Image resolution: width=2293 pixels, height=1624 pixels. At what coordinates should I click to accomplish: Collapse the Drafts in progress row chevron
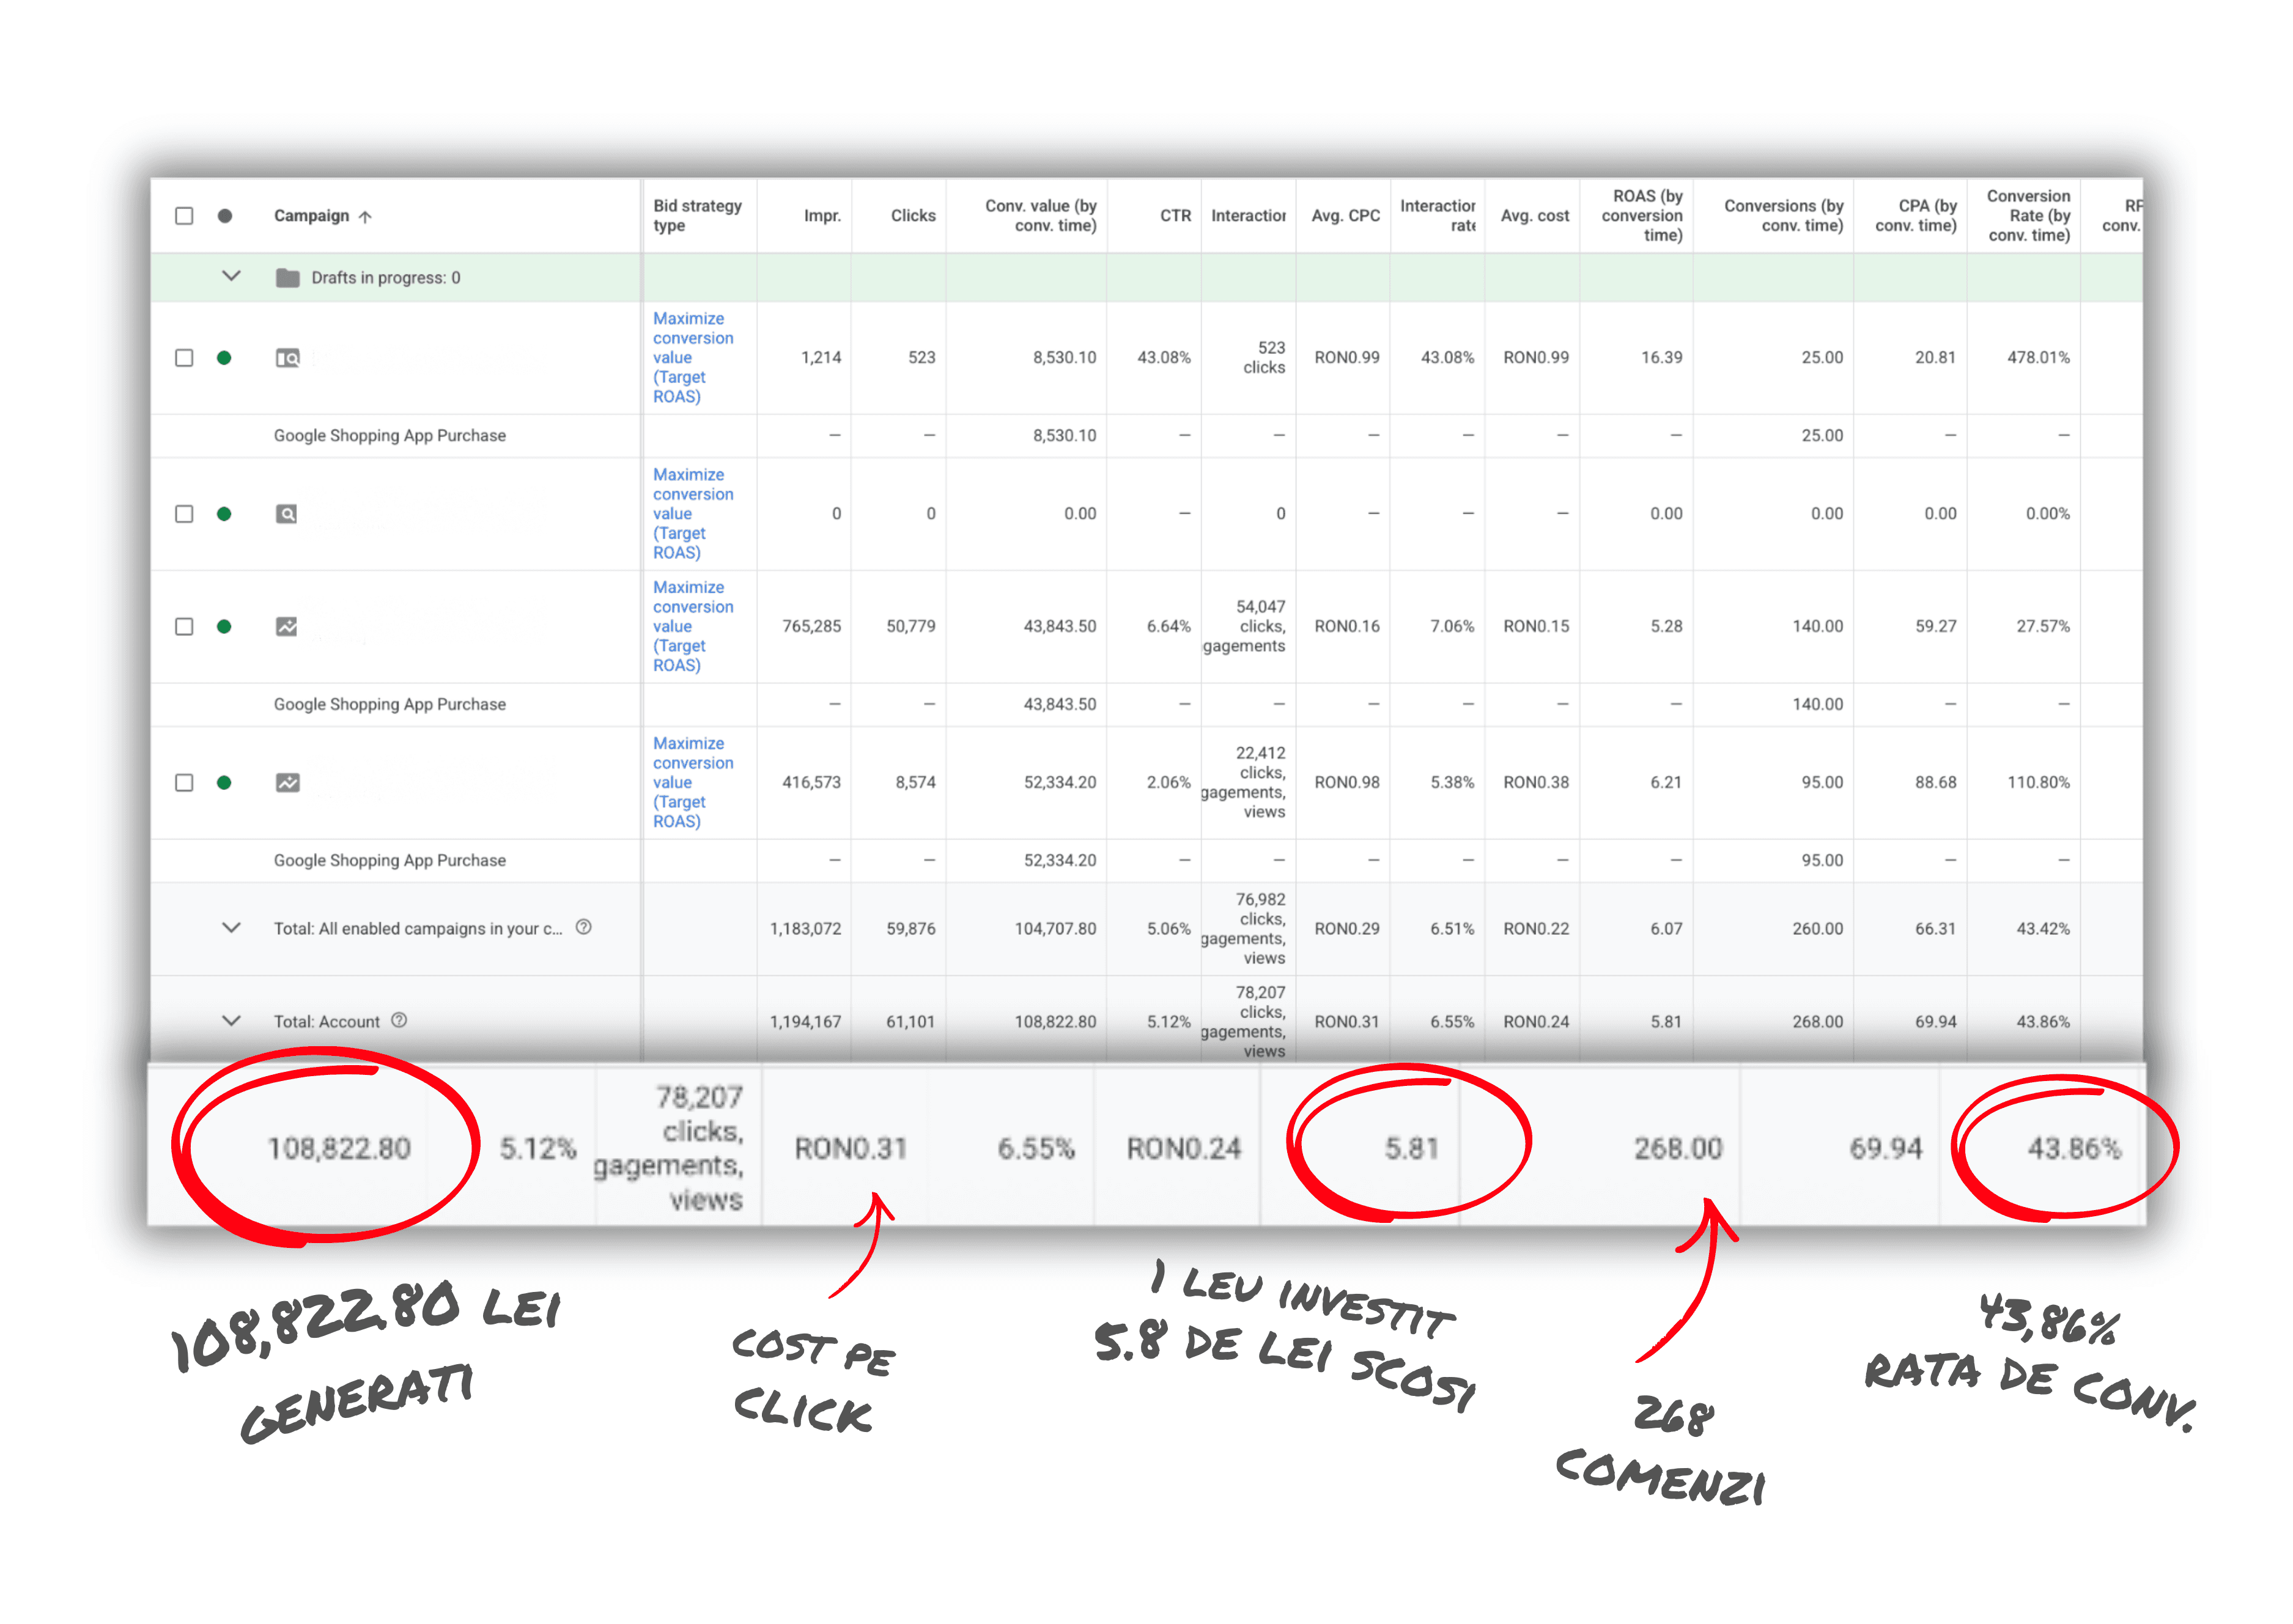231,276
